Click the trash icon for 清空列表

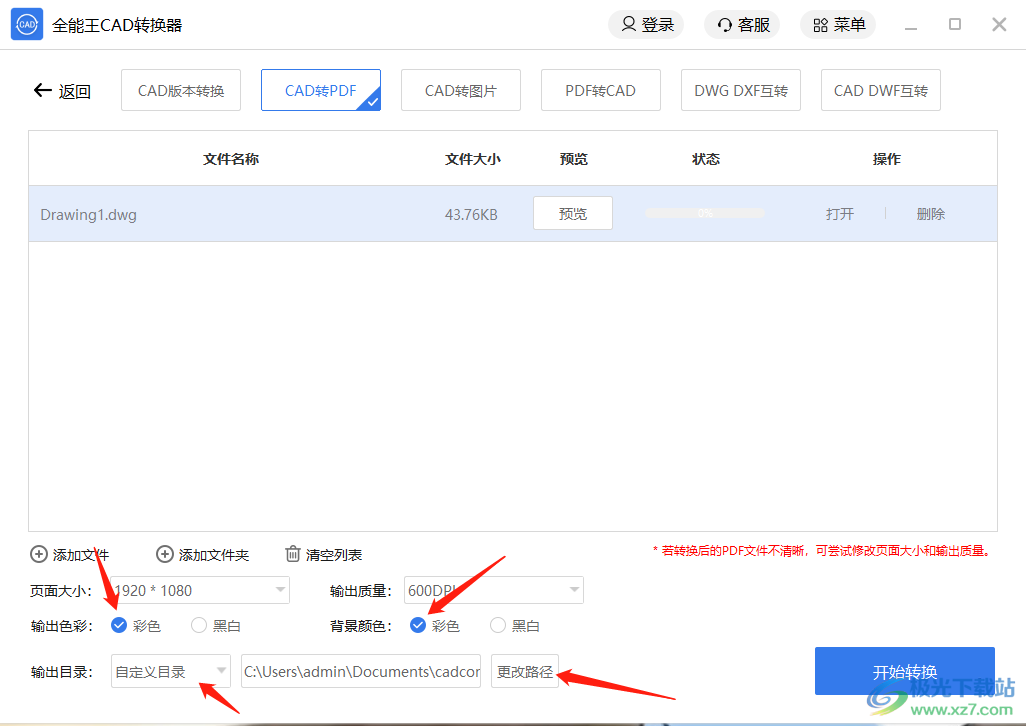(292, 554)
